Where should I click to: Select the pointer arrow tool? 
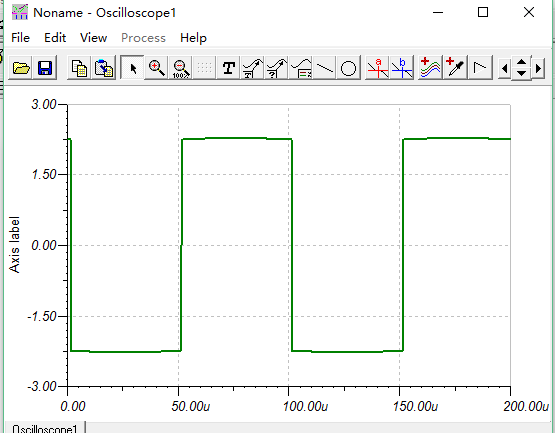pos(132,67)
